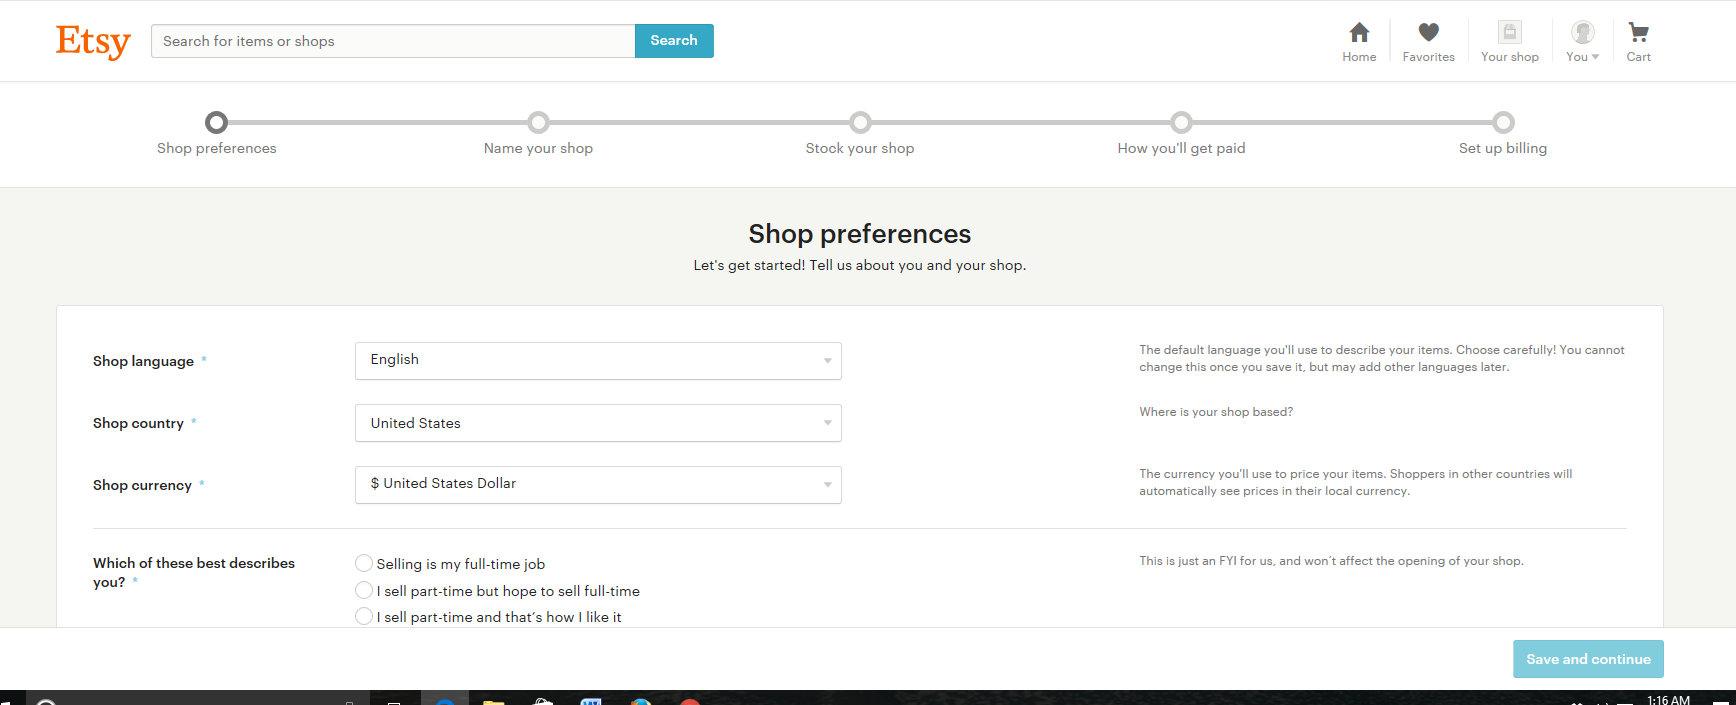Viewport: 1736px width, 705px height.
Task: Select the Shop preferences step circle
Action: 216,122
